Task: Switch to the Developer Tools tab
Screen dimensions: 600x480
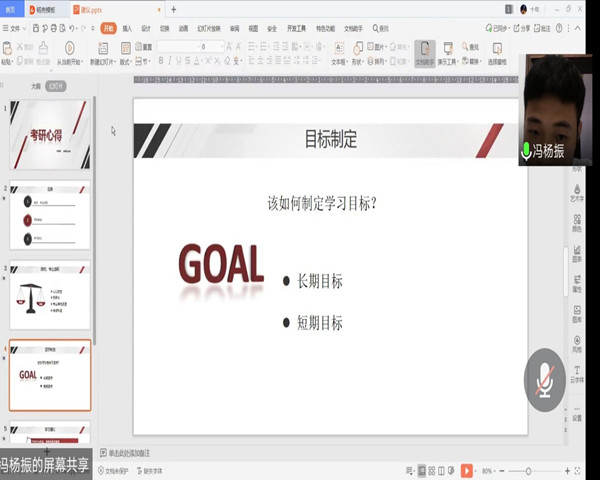Action: click(297, 28)
